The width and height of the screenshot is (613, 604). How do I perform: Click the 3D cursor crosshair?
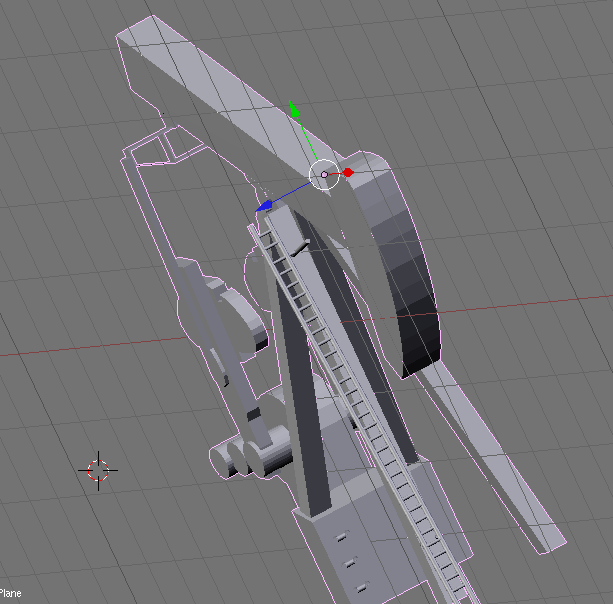pyautogui.click(x=98, y=470)
